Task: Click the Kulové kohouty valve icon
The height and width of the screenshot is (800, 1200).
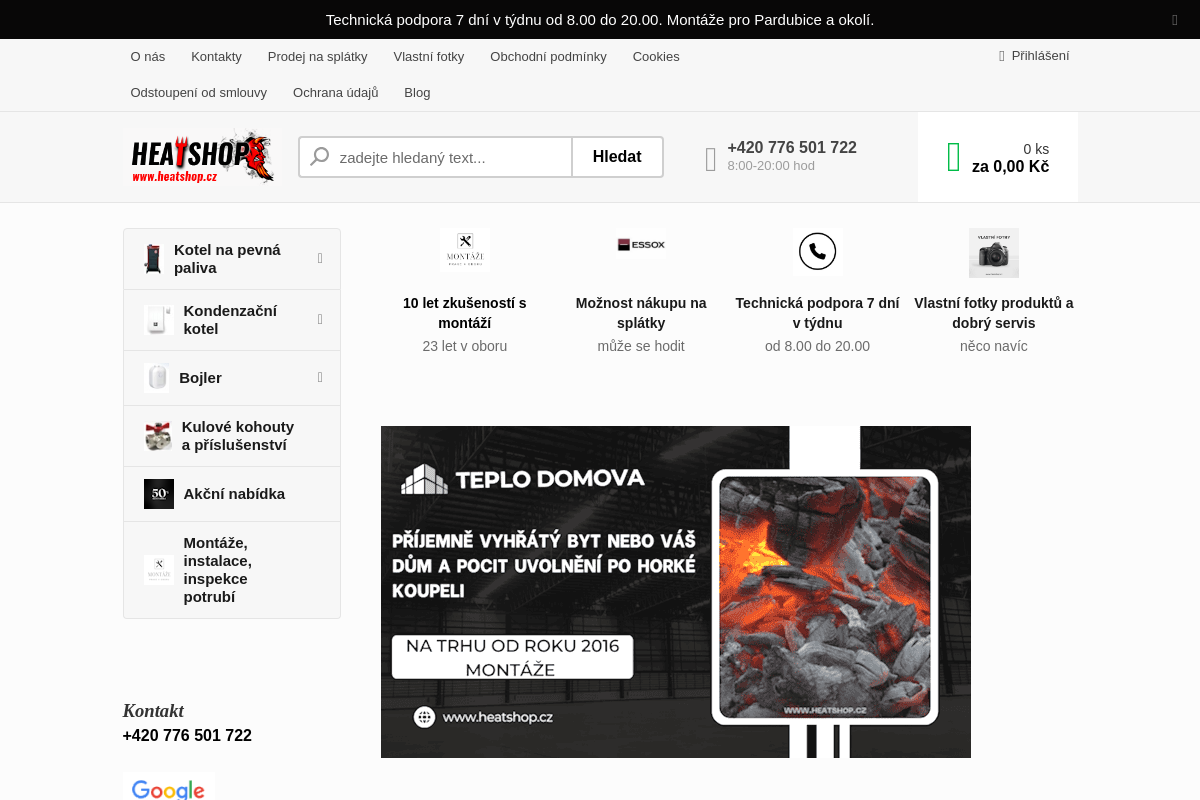Action: (x=158, y=436)
